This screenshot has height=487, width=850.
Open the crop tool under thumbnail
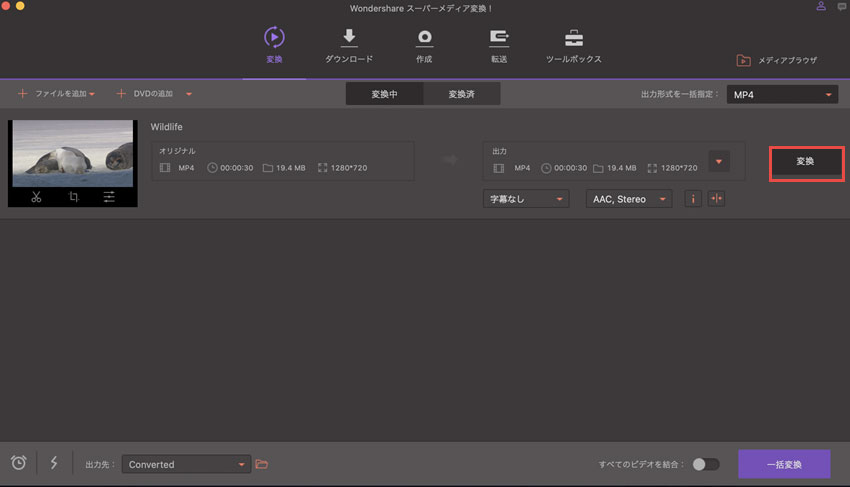(x=73, y=197)
